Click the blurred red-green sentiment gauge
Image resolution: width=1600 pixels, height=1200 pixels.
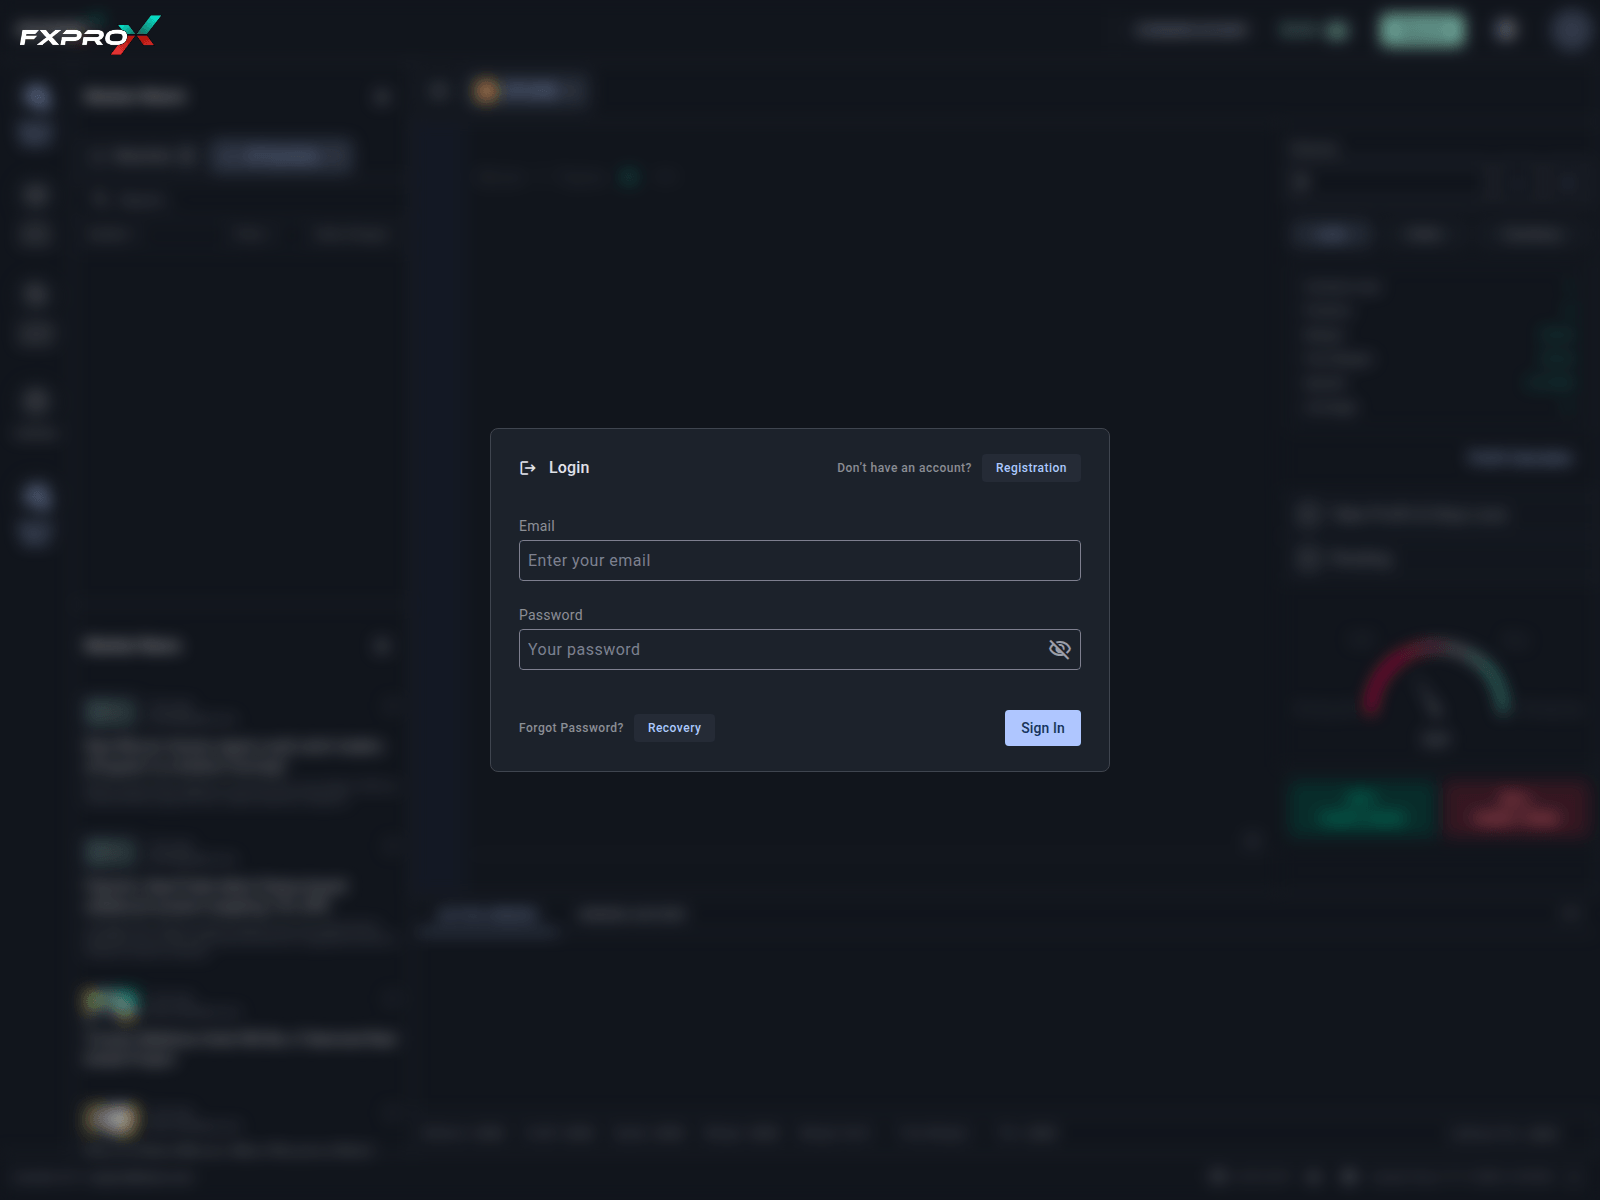(x=1435, y=680)
